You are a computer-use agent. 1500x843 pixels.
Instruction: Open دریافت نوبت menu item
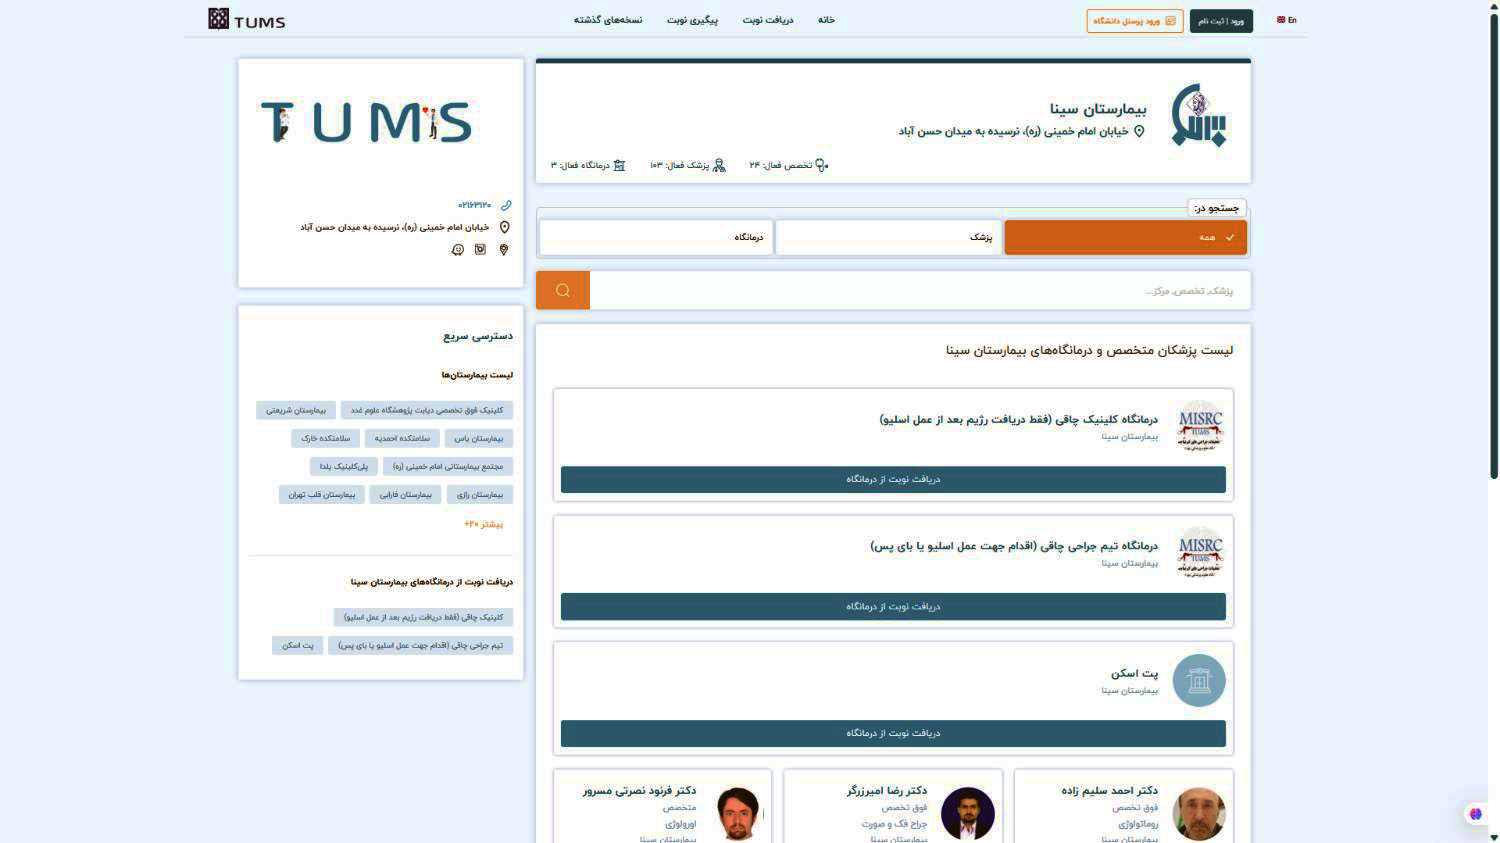(x=767, y=20)
